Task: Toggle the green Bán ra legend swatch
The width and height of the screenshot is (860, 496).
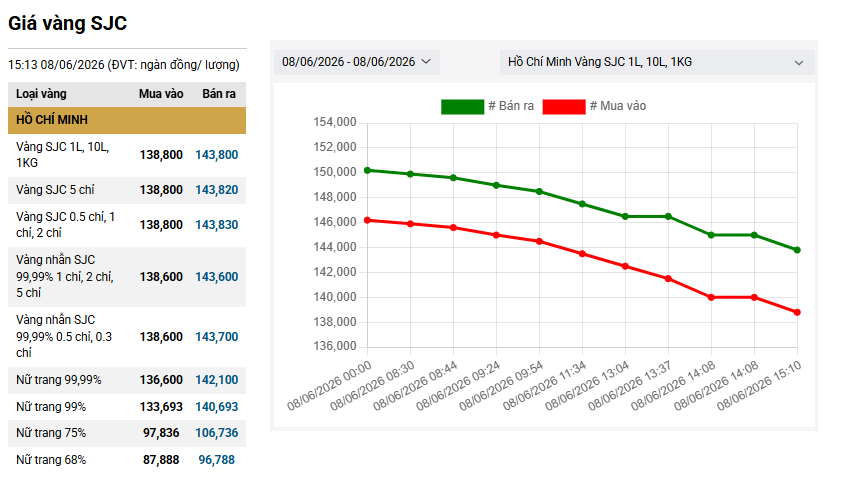Action: pyautogui.click(x=462, y=106)
